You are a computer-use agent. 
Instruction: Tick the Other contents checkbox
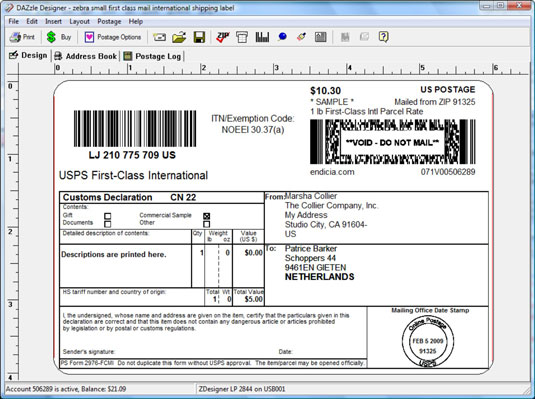[x=206, y=224]
